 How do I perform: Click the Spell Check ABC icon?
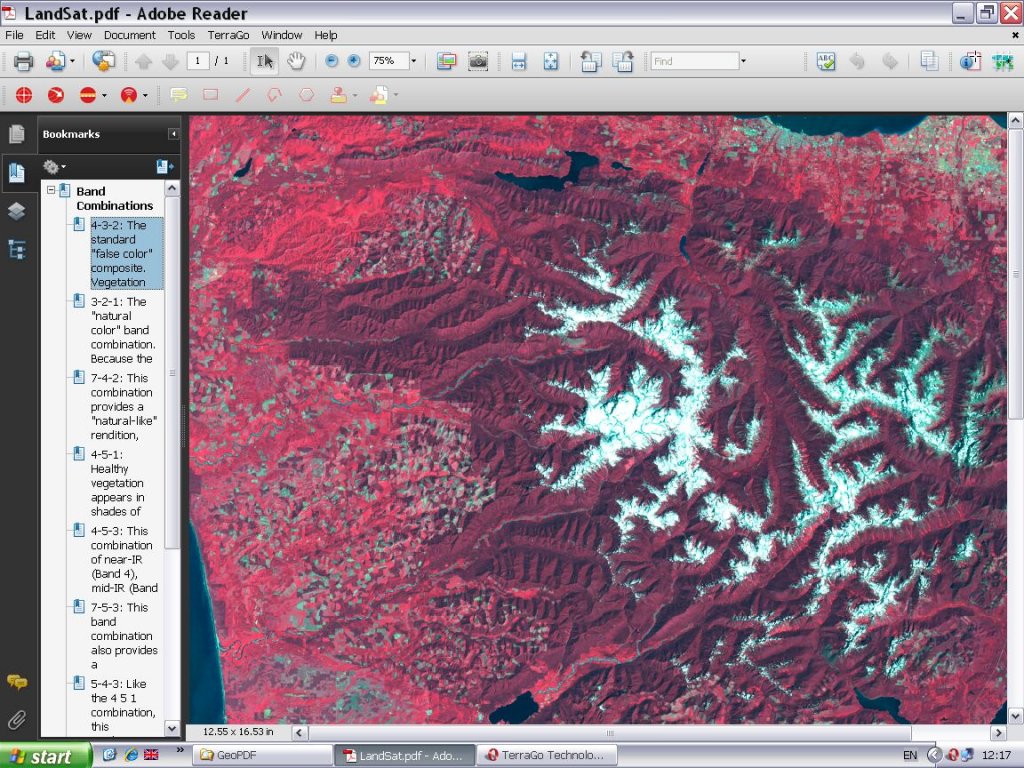(x=825, y=61)
